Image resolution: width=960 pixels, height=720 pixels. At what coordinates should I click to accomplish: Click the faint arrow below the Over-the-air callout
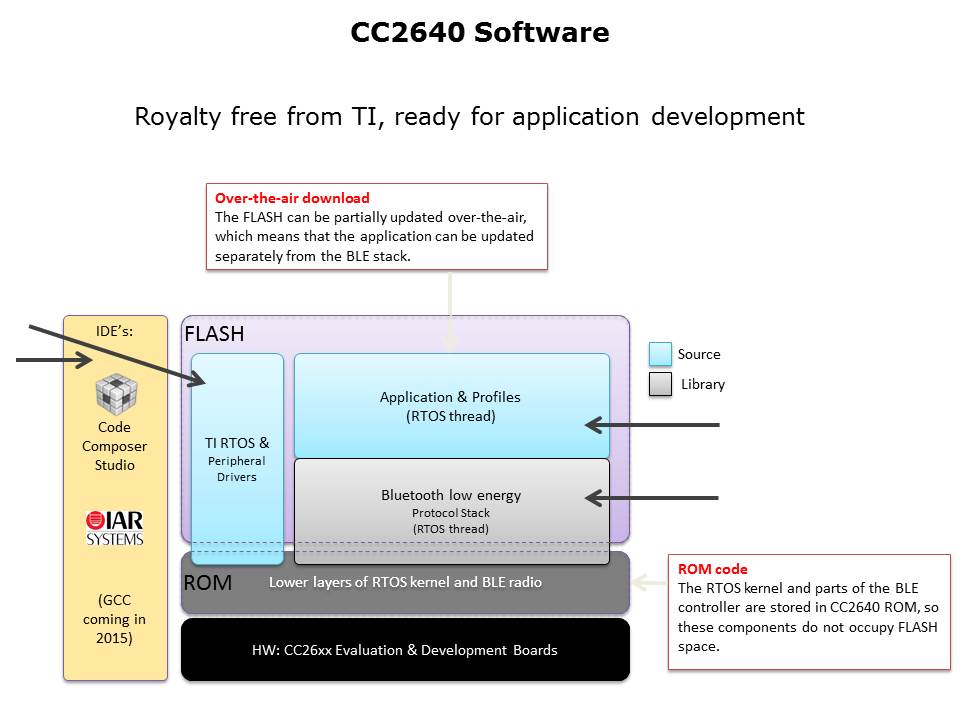point(450,310)
